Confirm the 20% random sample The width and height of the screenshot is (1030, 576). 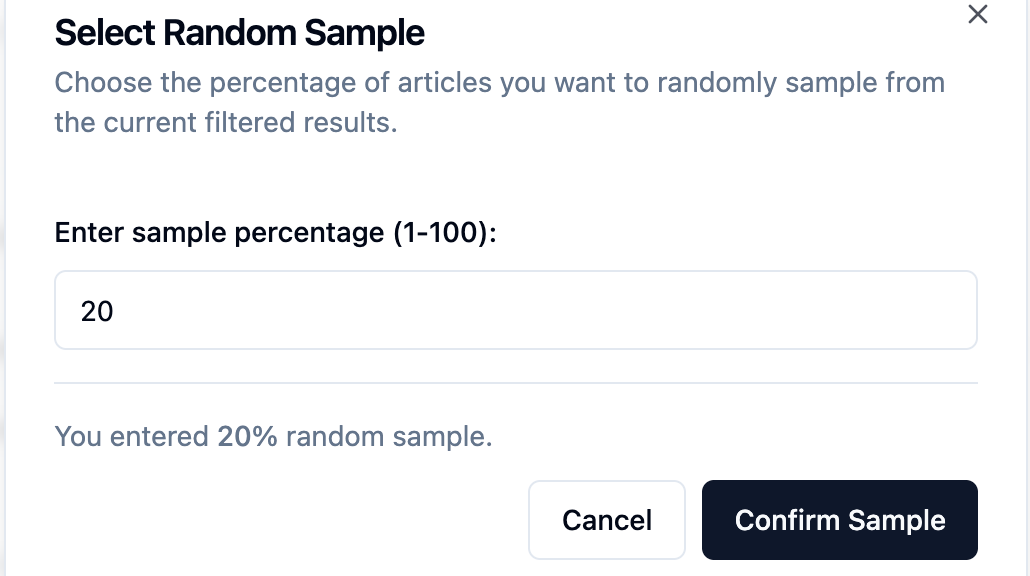point(839,520)
